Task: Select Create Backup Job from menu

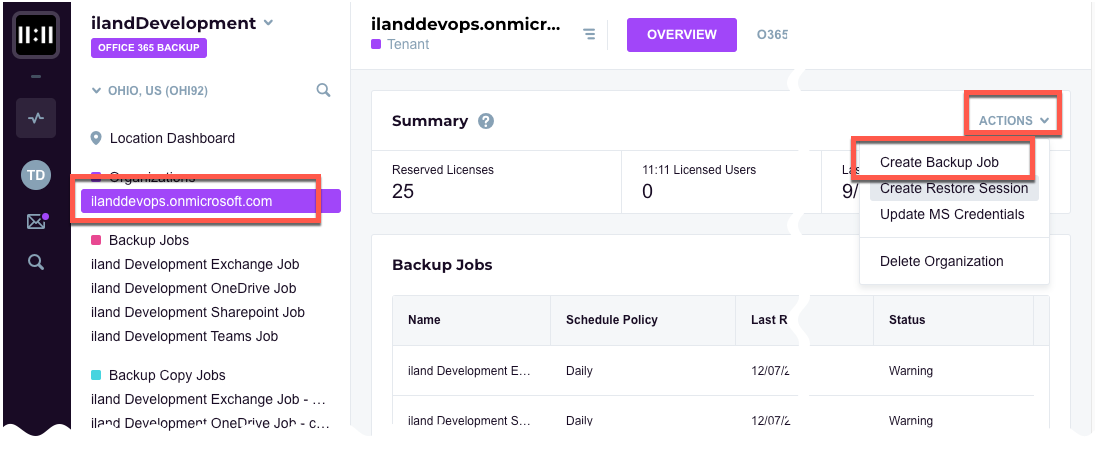Action: (x=939, y=162)
